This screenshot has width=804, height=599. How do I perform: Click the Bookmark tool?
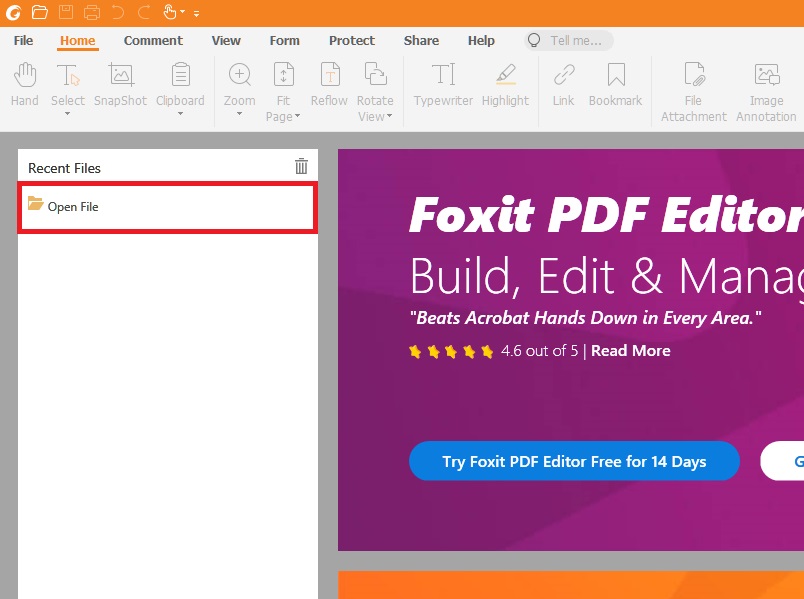[x=615, y=85]
